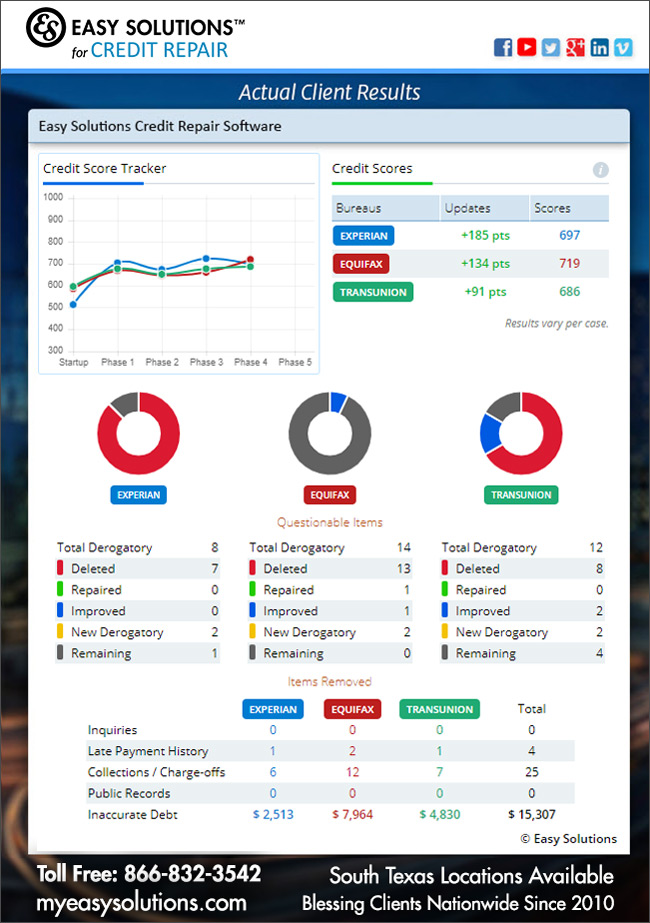The height and width of the screenshot is (923, 650).
Task: Select the TransUnion donut chart
Action: [521, 433]
